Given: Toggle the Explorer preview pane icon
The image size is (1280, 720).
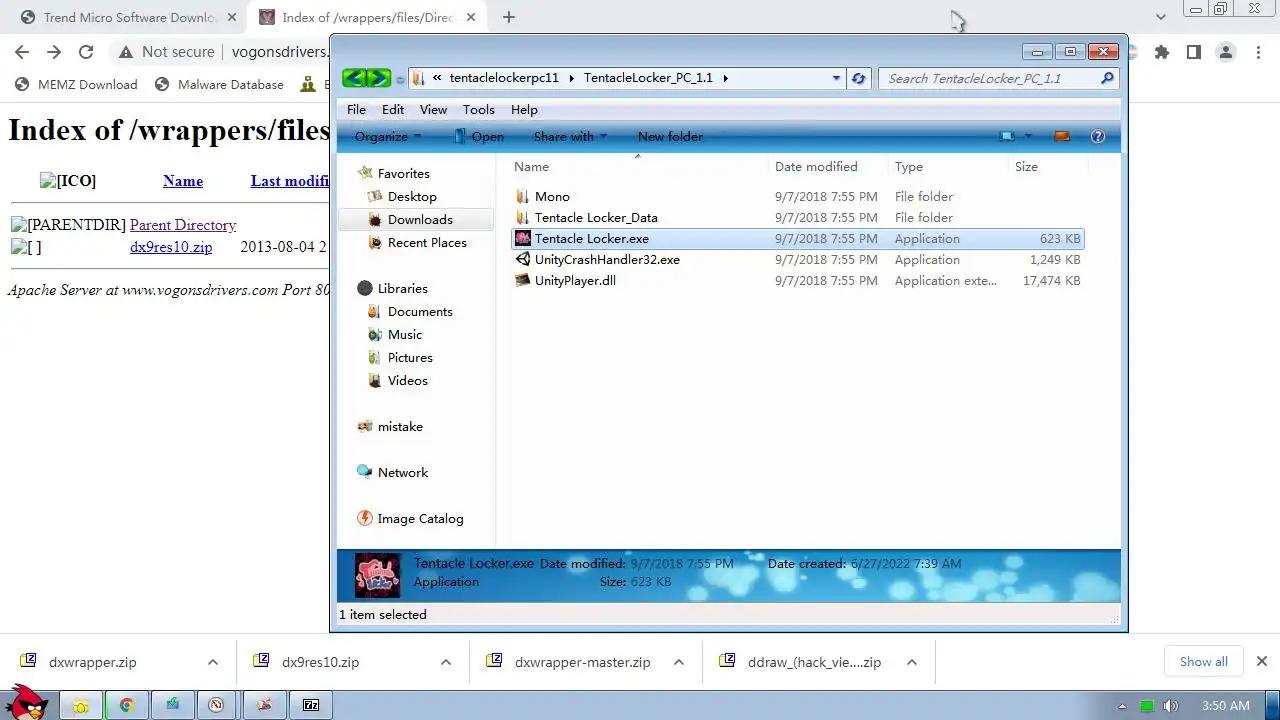Looking at the screenshot, I should pos(1062,136).
